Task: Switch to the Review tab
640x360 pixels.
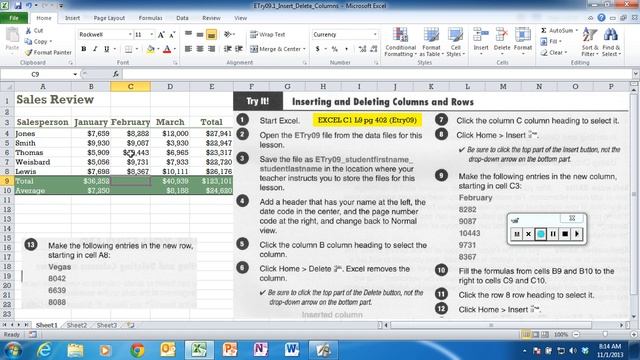Action: [211, 18]
